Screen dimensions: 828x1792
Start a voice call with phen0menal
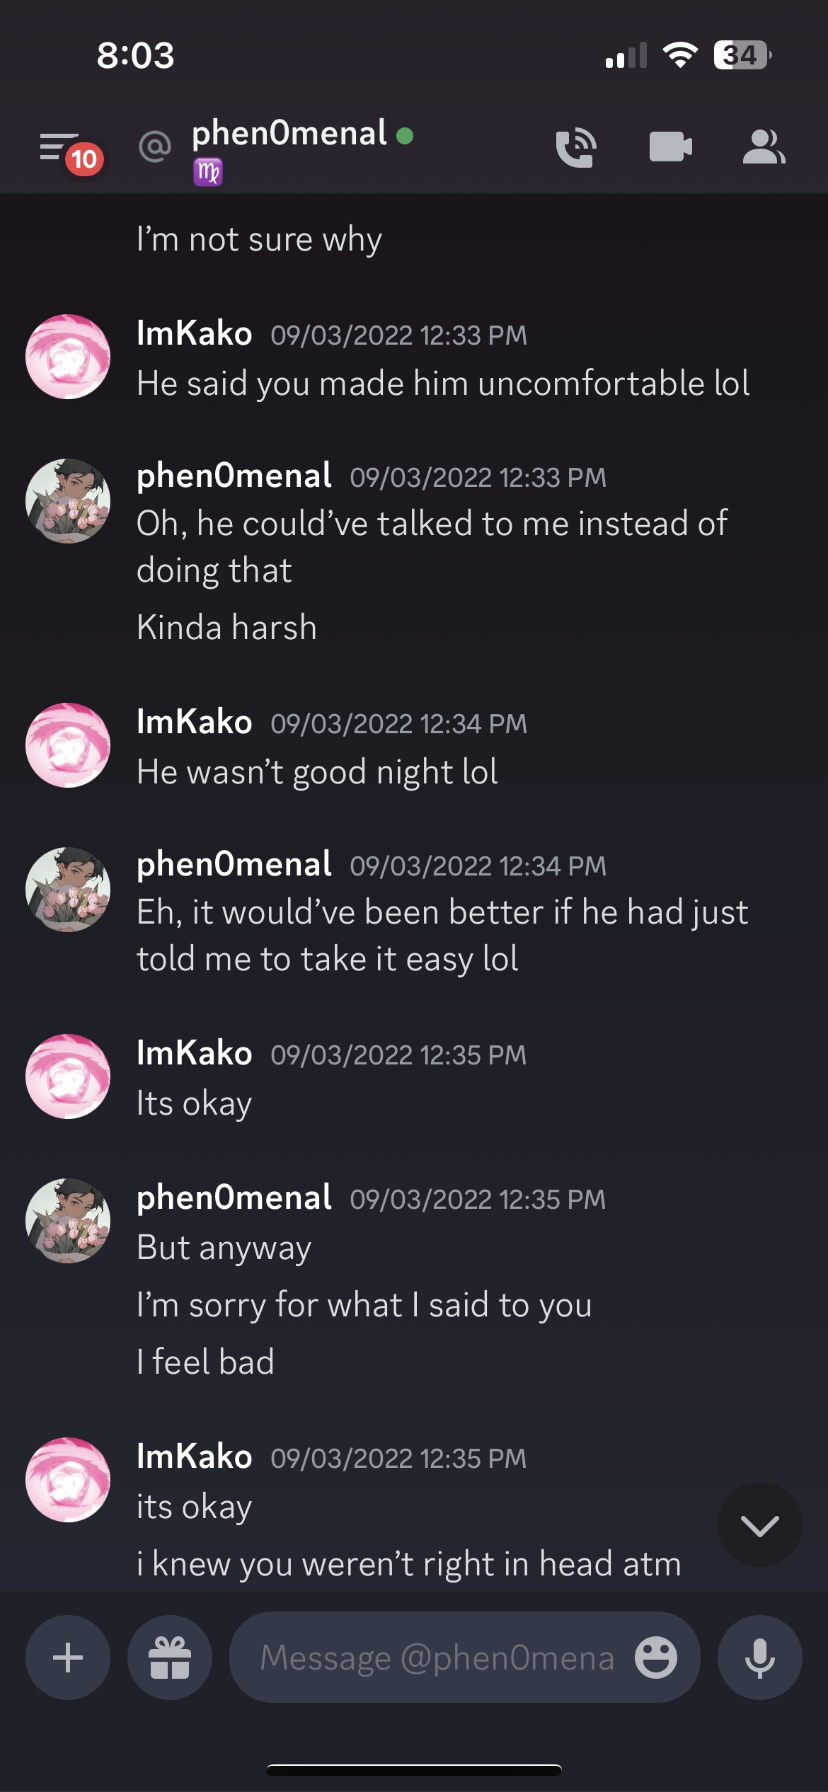(576, 148)
